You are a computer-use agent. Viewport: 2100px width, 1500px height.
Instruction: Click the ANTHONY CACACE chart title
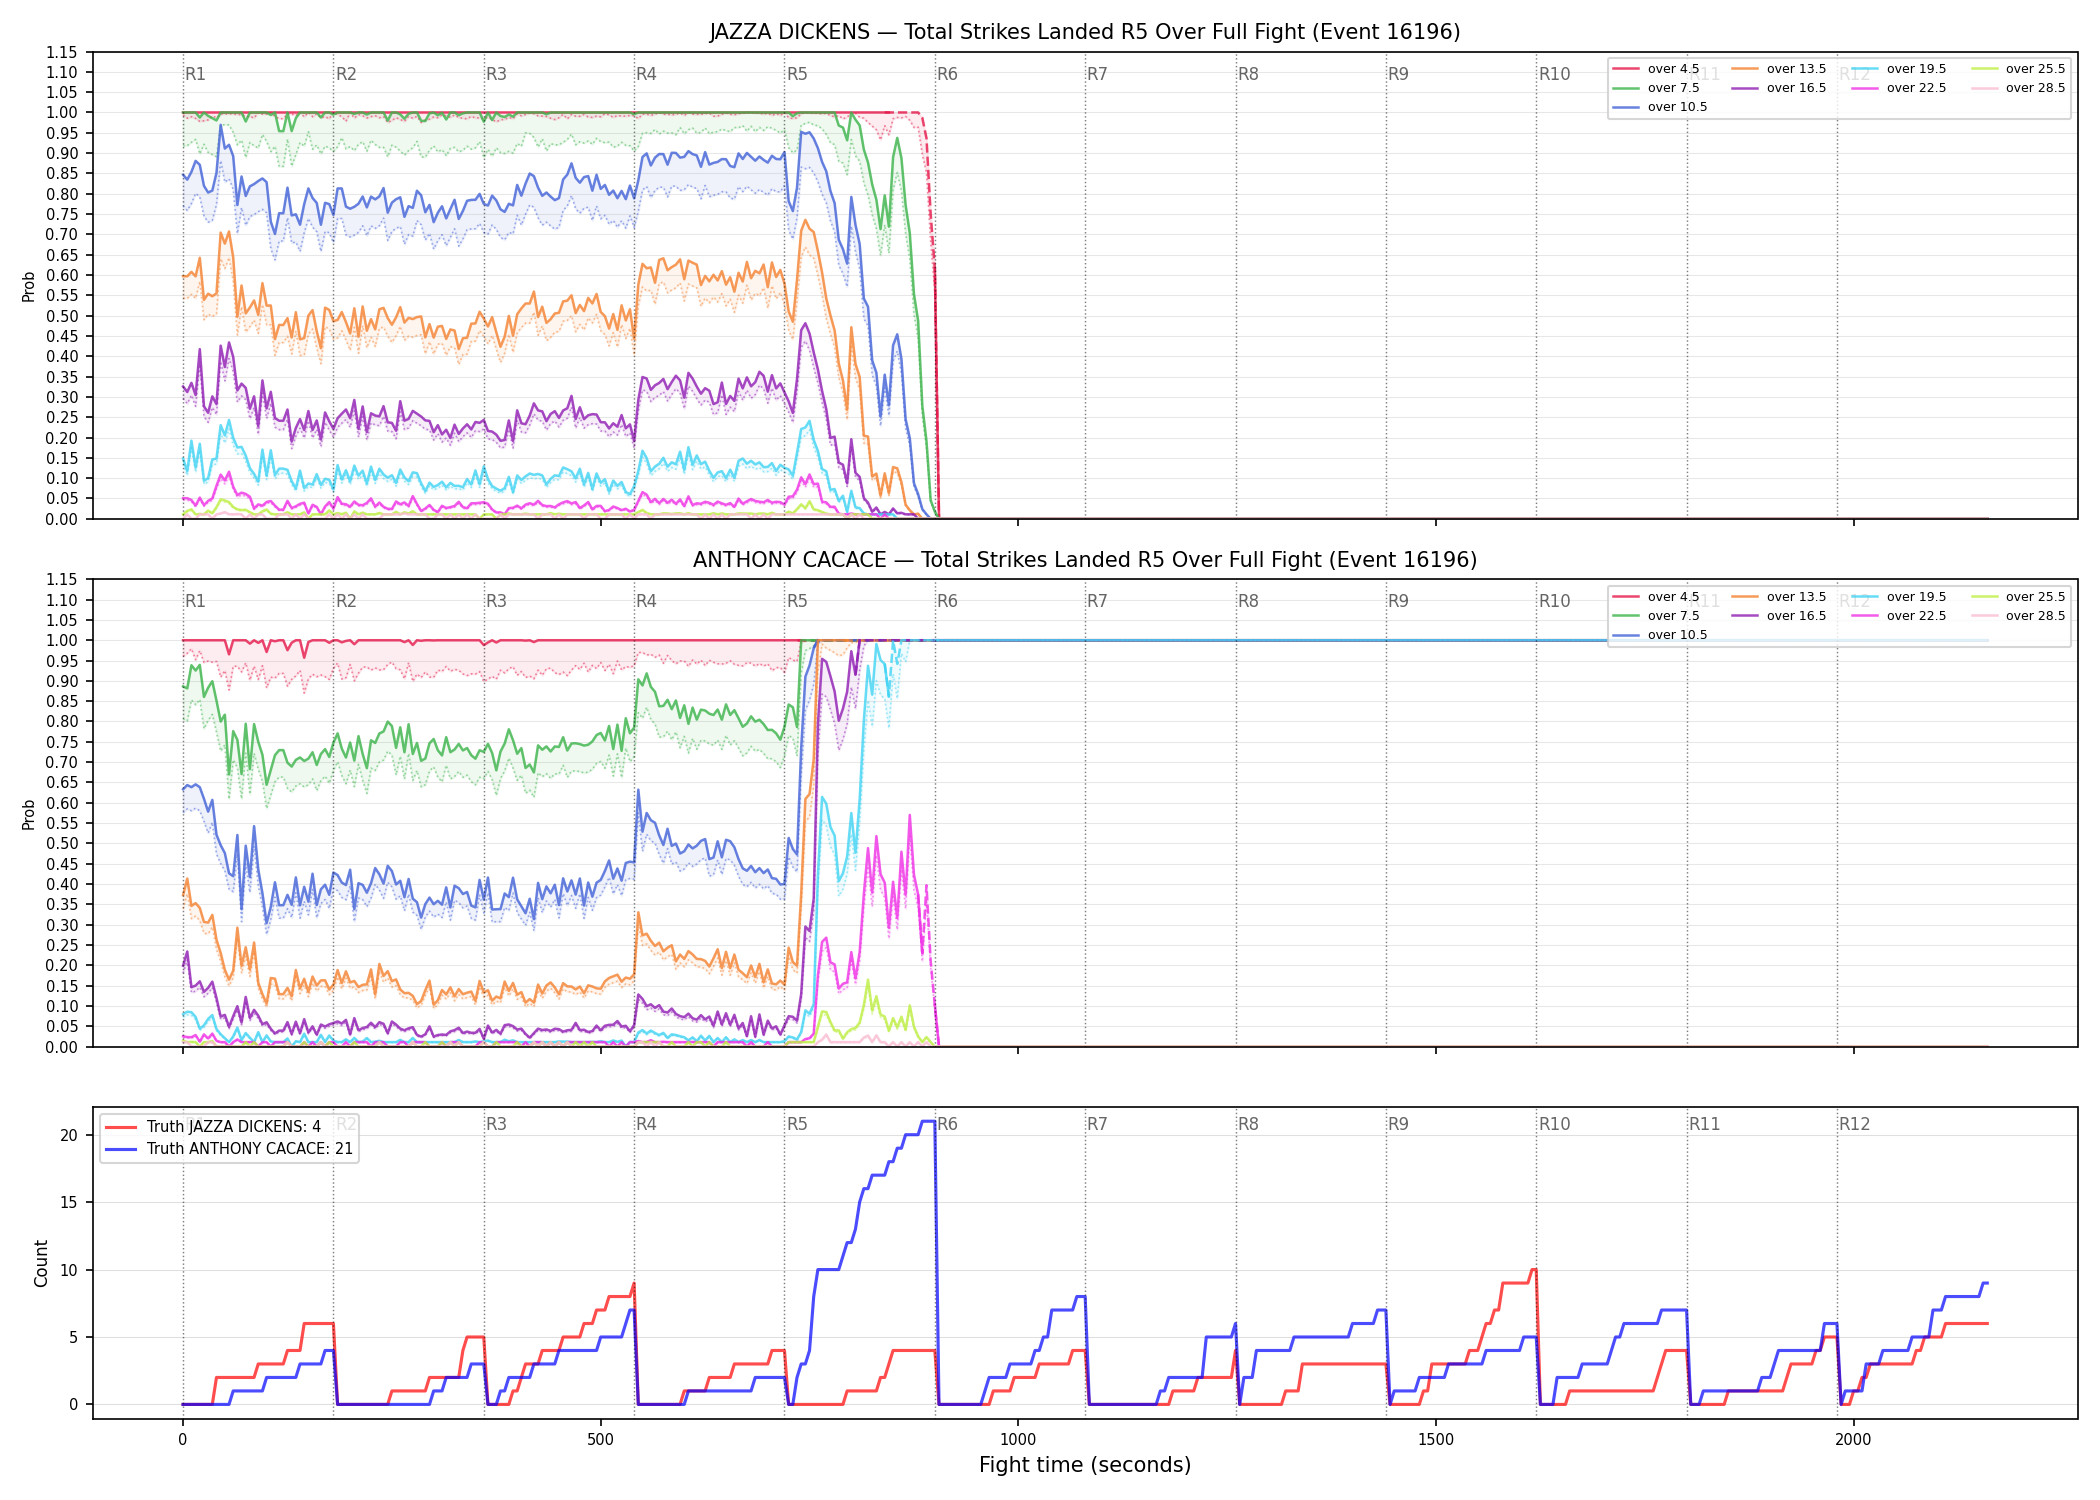[1085, 560]
